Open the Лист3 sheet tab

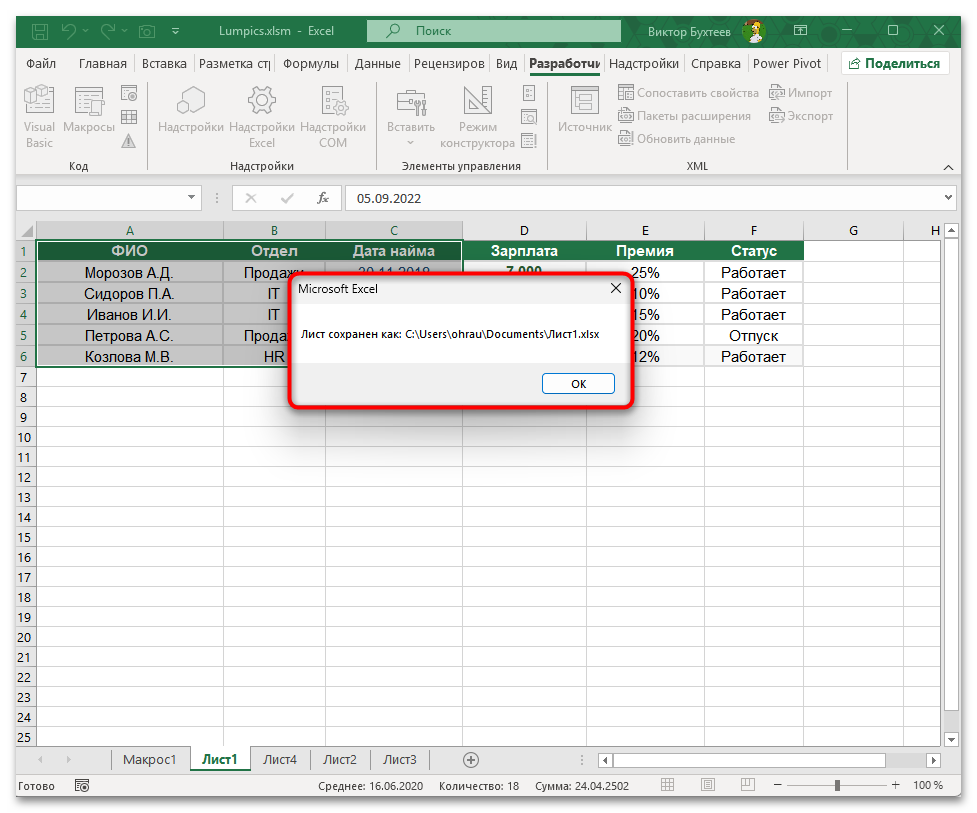399,759
